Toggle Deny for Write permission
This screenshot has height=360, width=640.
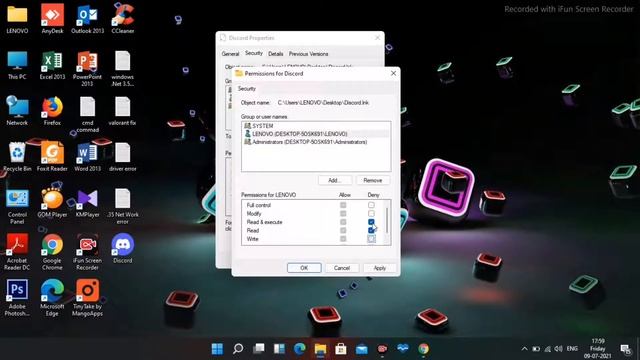[x=371, y=239]
